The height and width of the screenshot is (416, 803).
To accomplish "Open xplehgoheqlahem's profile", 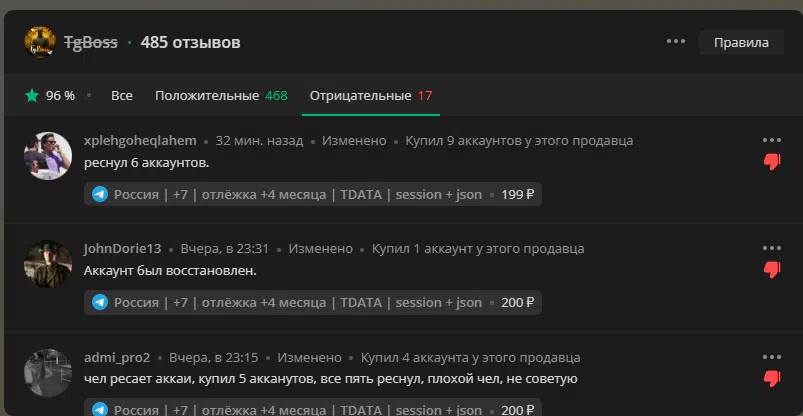I will coord(140,141).
